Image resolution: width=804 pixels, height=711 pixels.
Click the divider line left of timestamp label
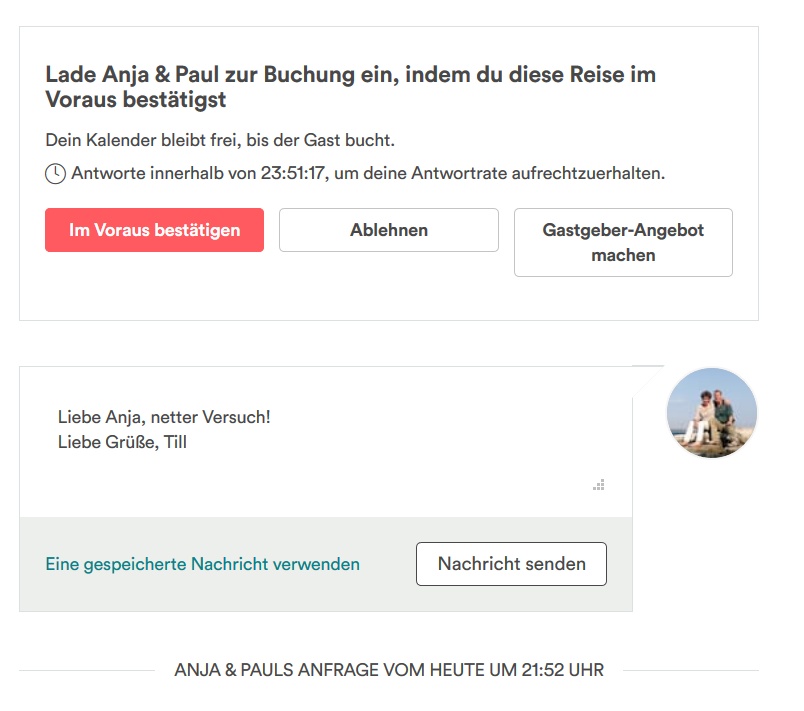[x=90, y=670]
